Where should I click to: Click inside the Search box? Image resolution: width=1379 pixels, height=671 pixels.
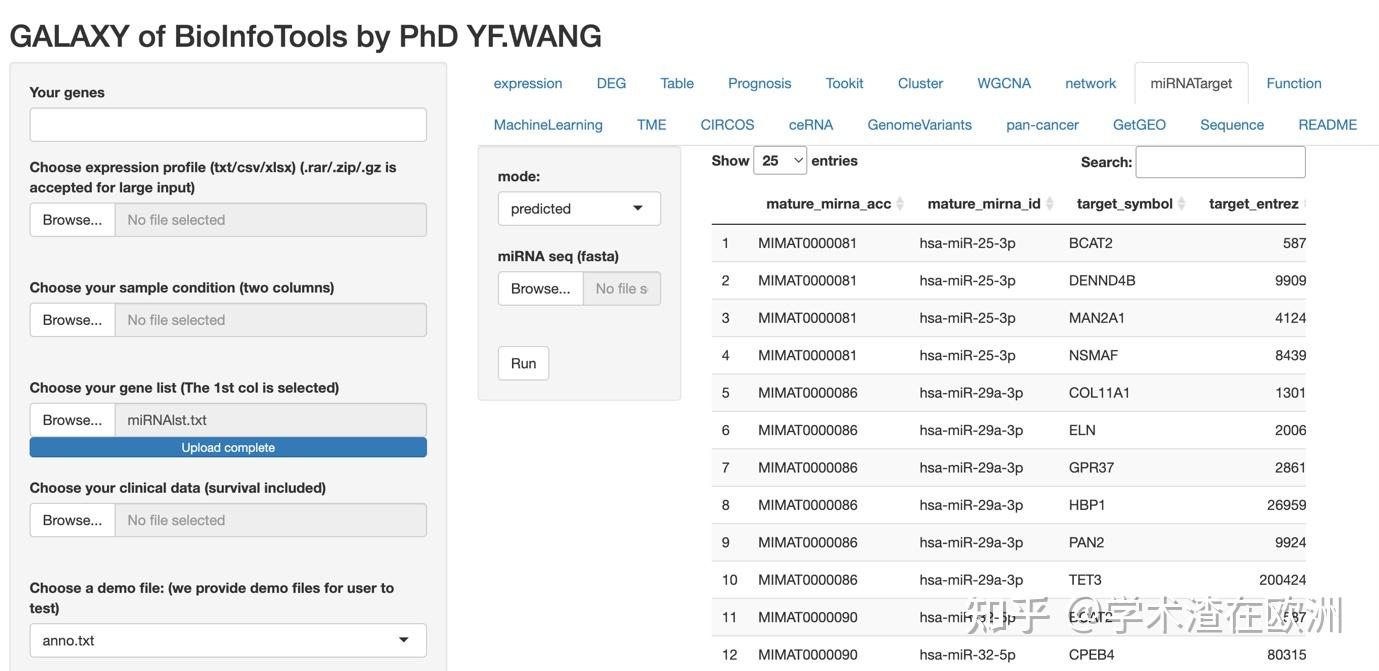pos(1221,161)
